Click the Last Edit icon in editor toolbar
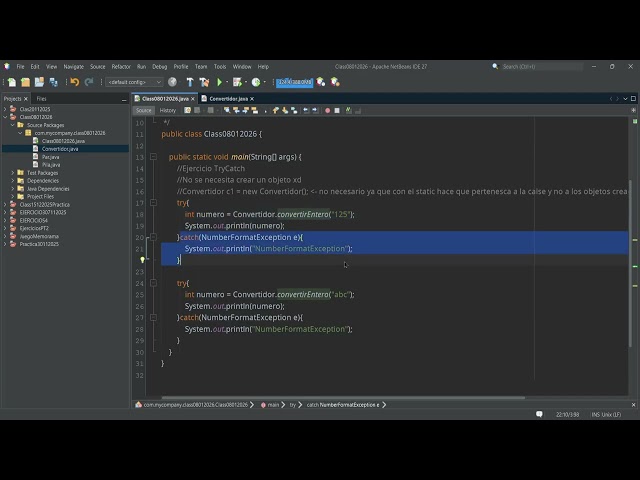The image size is (640, 480). point(187,110)
